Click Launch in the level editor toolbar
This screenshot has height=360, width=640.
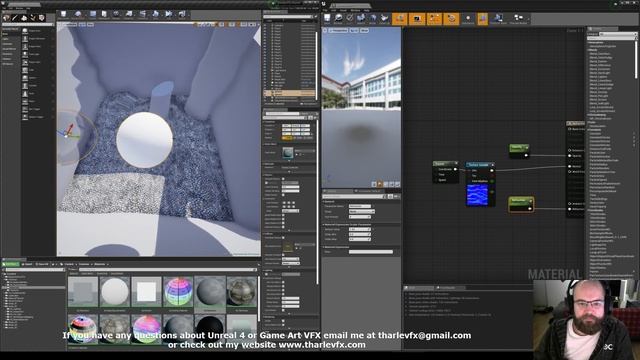pos(182,15)
